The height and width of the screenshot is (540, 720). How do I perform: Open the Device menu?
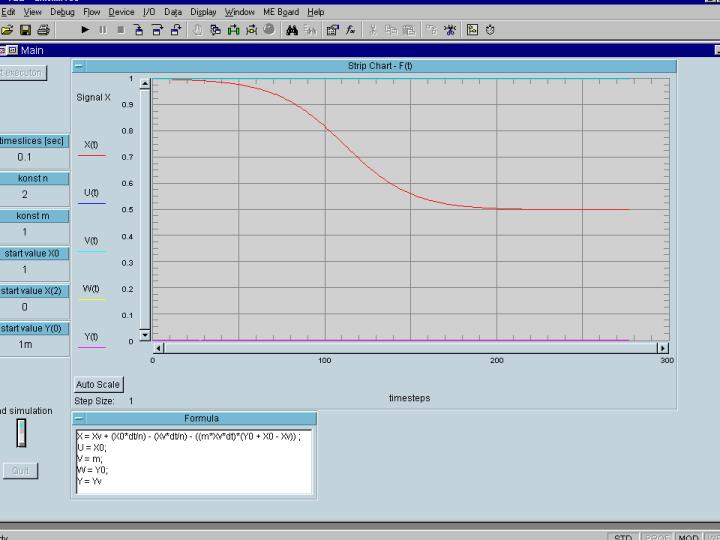click(x=121, y=12)
